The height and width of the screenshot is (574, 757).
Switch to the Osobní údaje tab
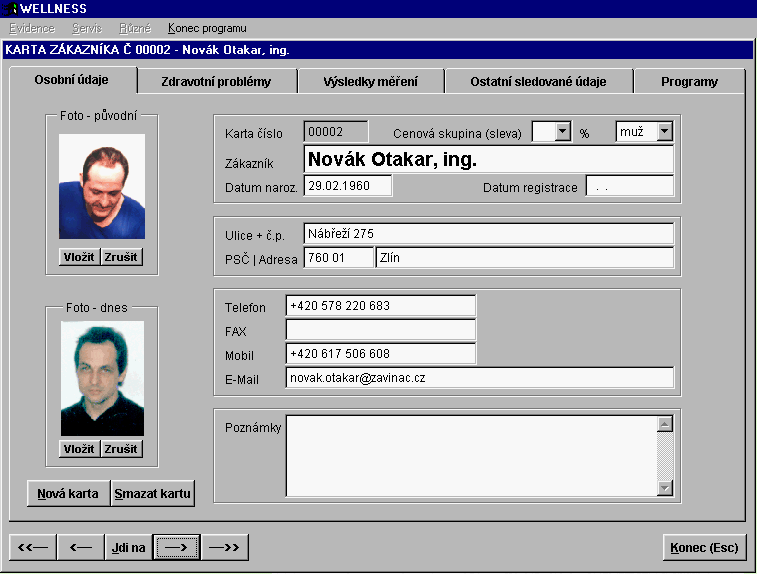click(x=71, y=80)
